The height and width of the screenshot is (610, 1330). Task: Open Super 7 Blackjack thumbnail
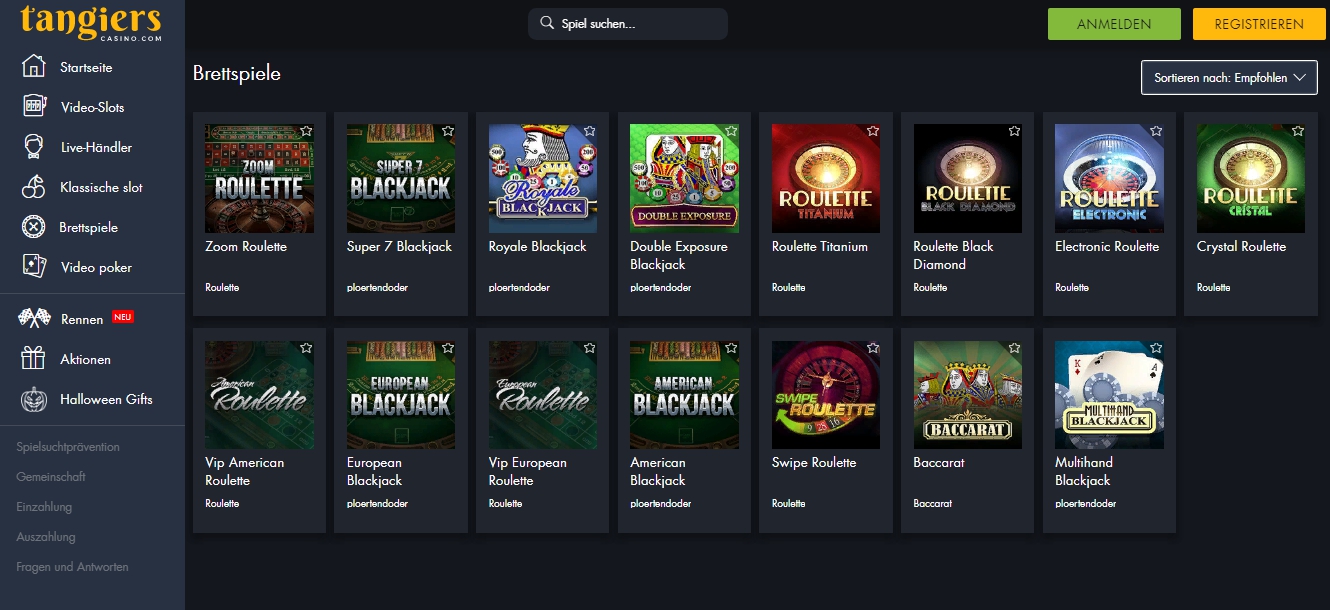pos(401,178)
